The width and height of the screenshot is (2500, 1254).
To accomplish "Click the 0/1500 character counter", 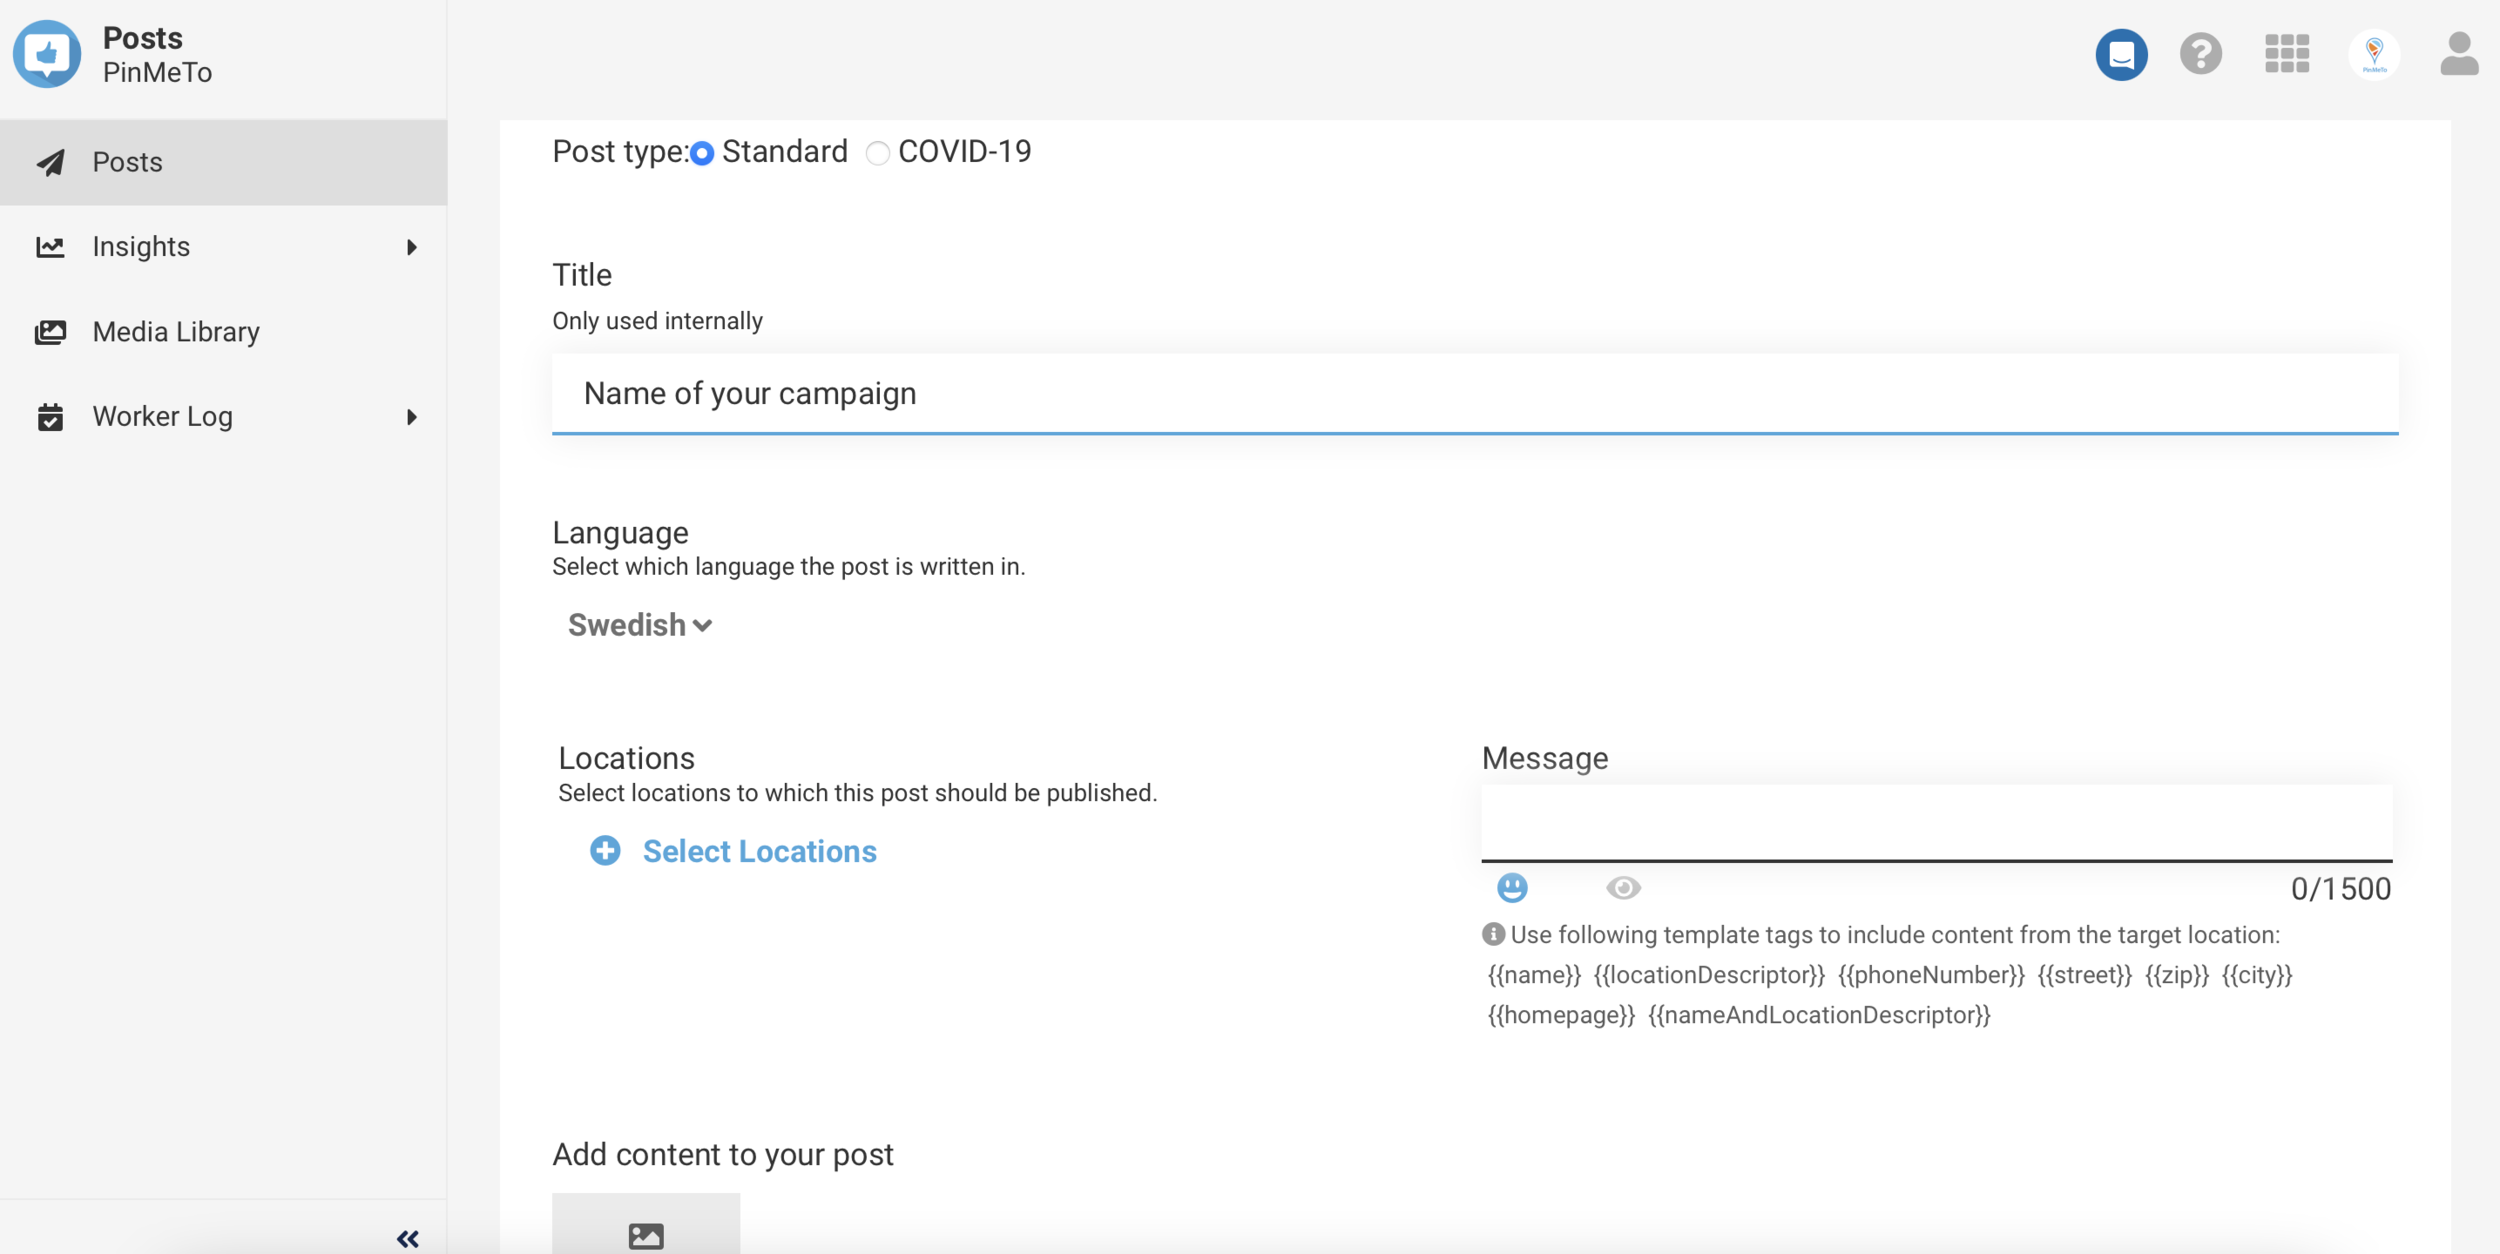I will [2341, 889].
